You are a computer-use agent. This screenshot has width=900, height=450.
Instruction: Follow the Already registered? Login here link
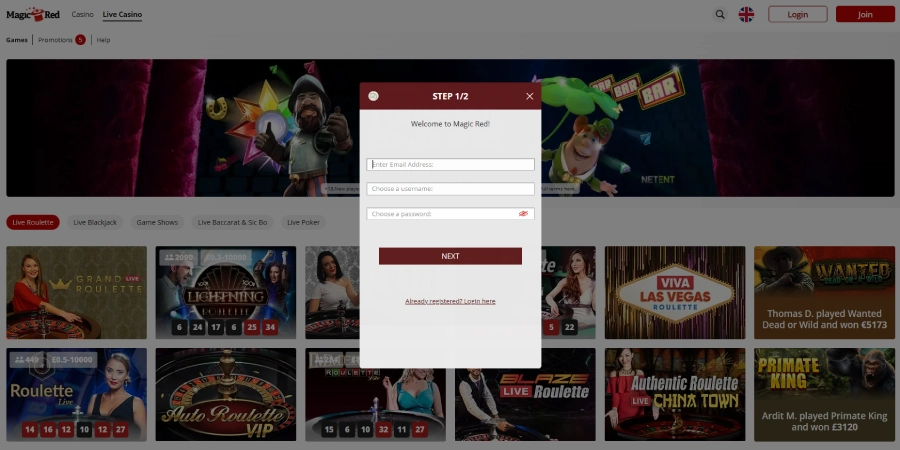coord(450,301)
